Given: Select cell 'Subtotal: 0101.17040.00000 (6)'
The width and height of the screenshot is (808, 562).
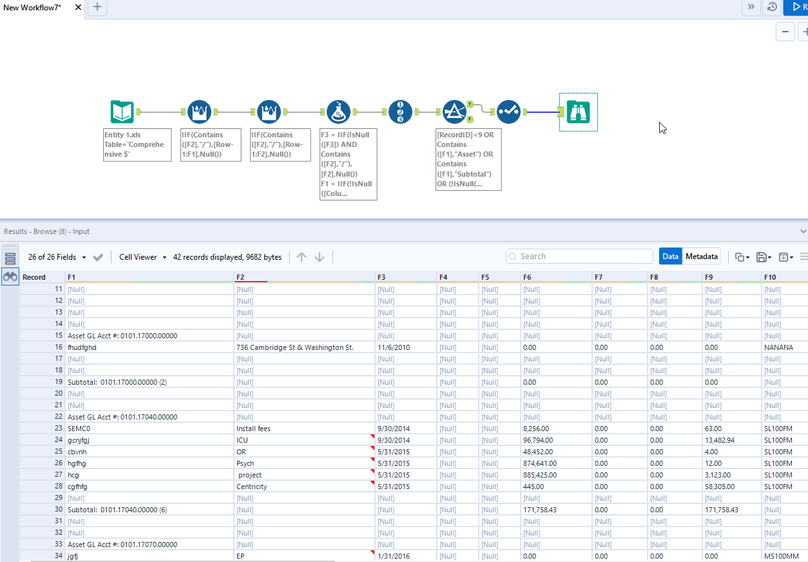Looking at the screenshot, I should coord(149,510).
